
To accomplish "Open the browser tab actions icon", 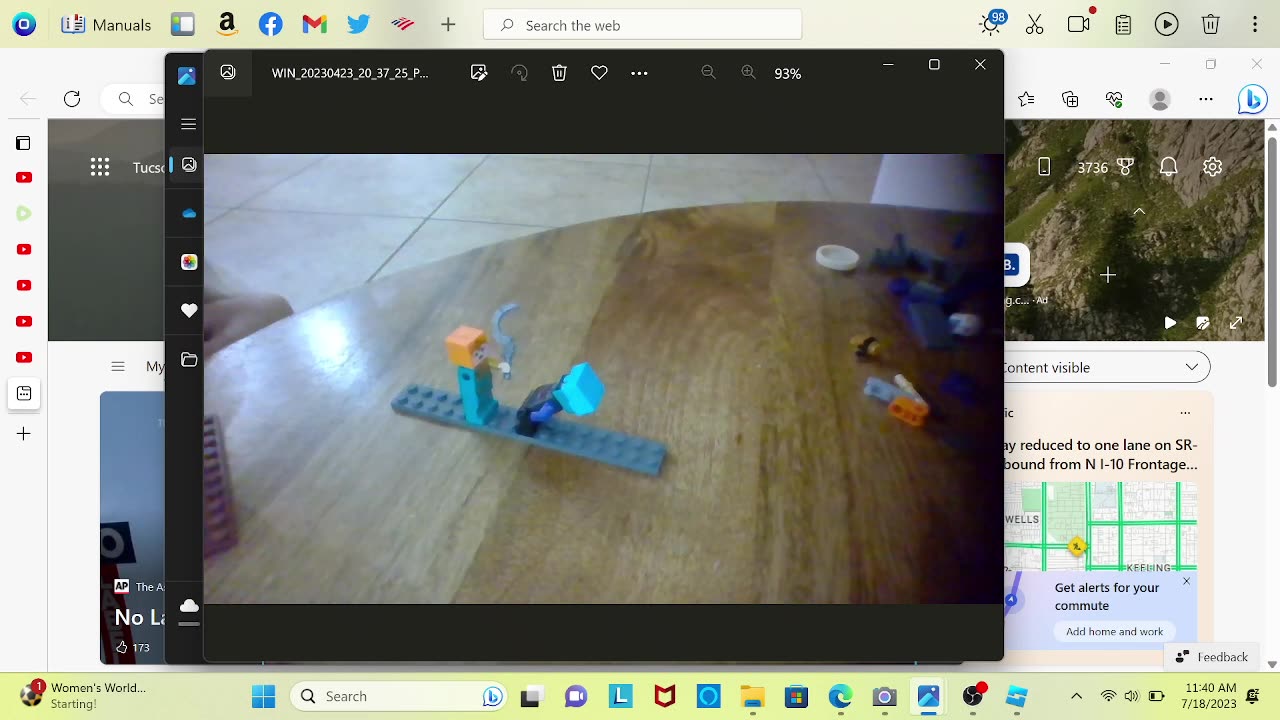I will click(x=23, y=143).
